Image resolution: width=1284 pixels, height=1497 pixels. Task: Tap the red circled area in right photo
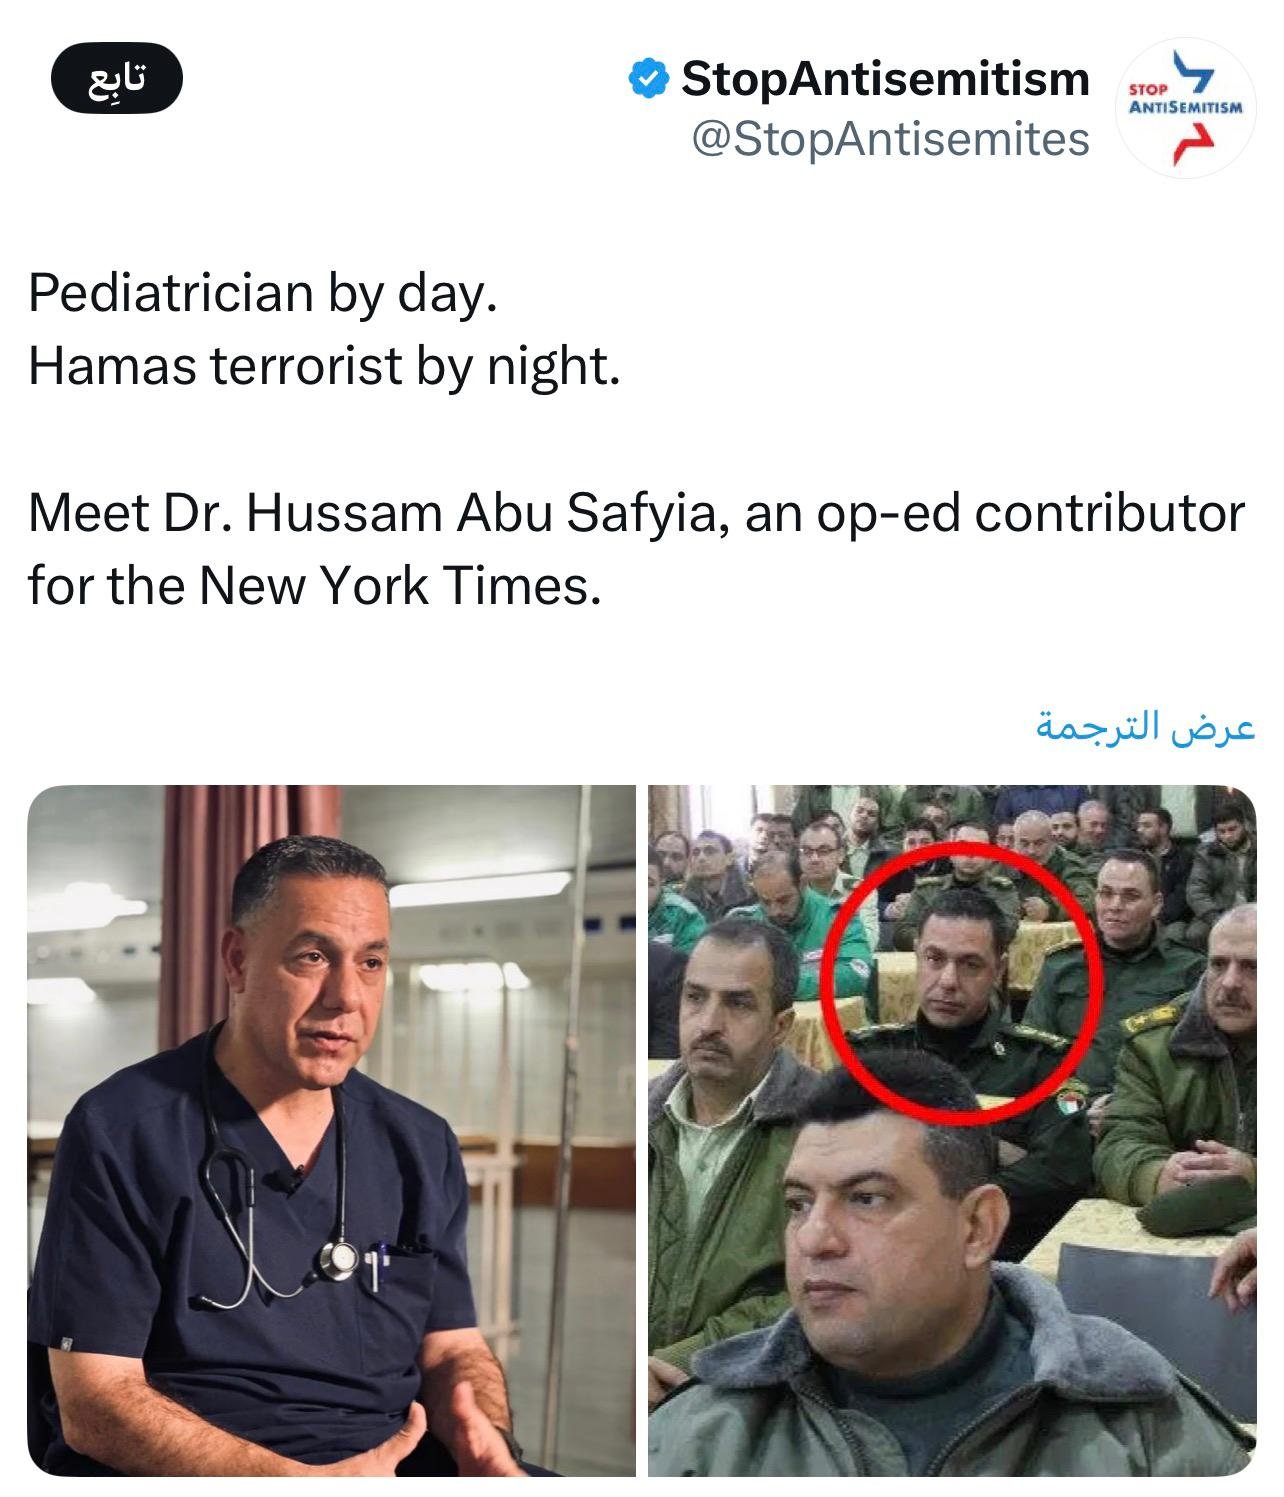(x=961, y=982)
